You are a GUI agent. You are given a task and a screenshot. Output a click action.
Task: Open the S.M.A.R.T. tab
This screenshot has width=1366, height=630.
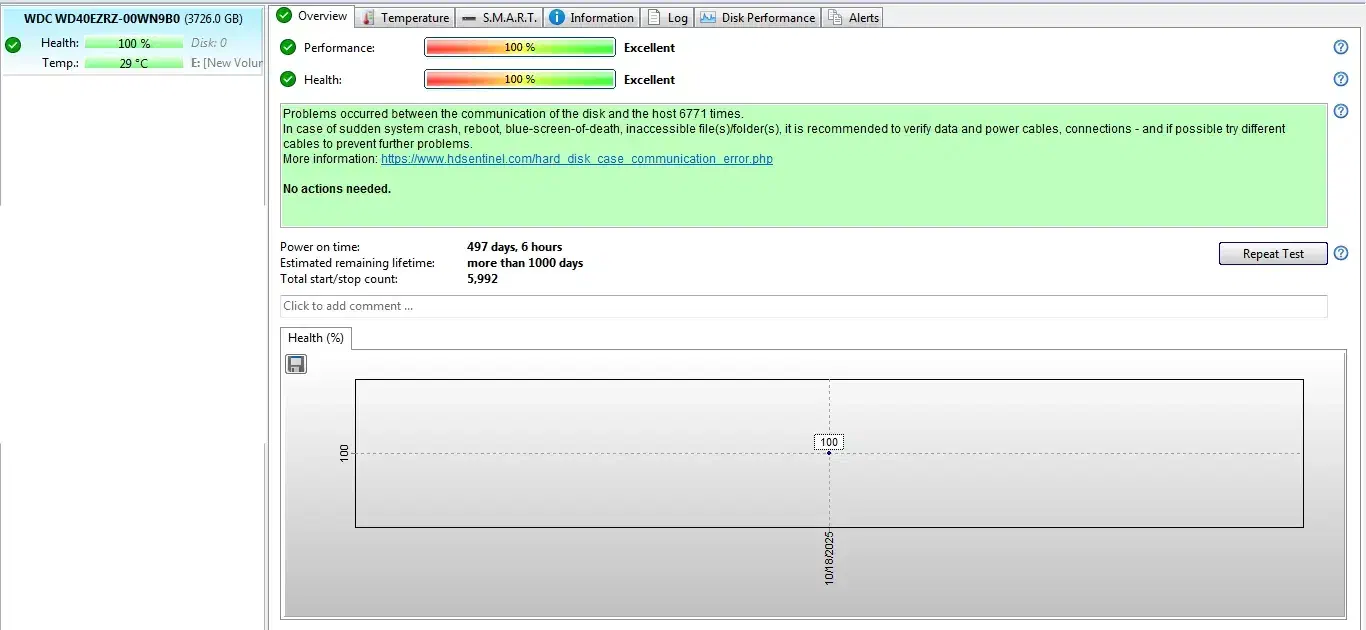[499, 17]
